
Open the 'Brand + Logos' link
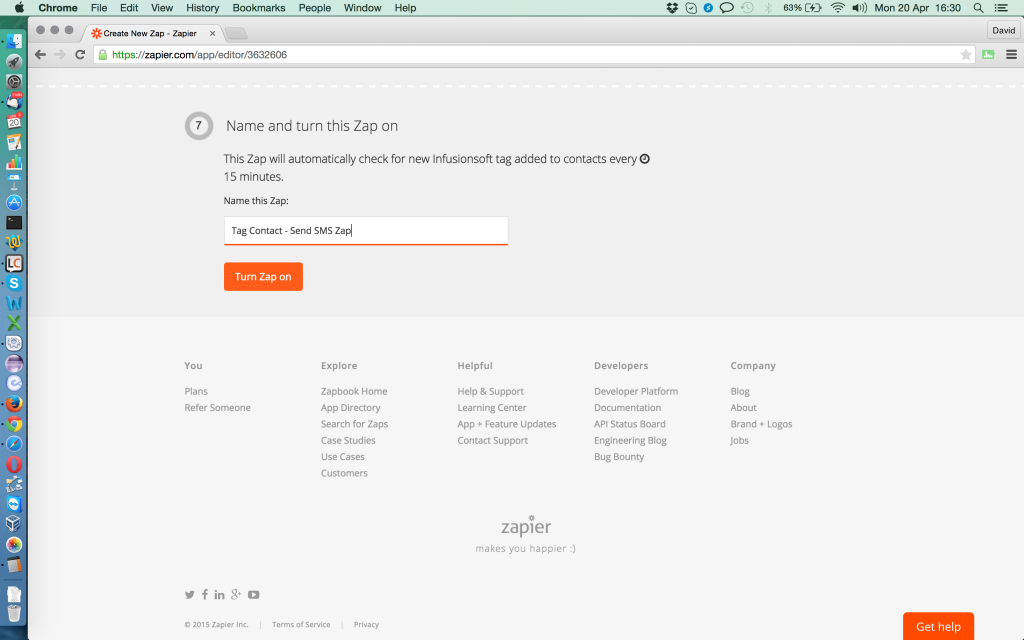(761, 424)
